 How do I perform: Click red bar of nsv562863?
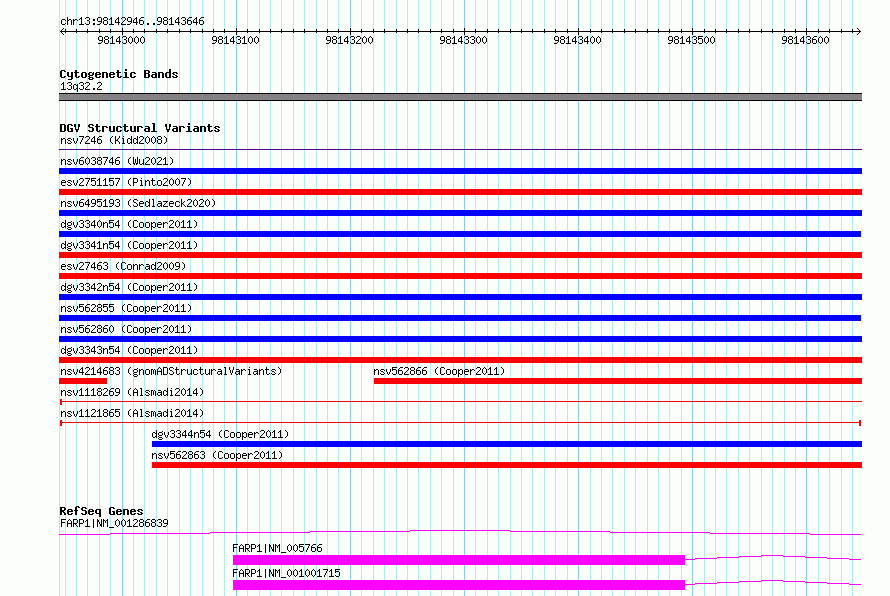[507, 465]
